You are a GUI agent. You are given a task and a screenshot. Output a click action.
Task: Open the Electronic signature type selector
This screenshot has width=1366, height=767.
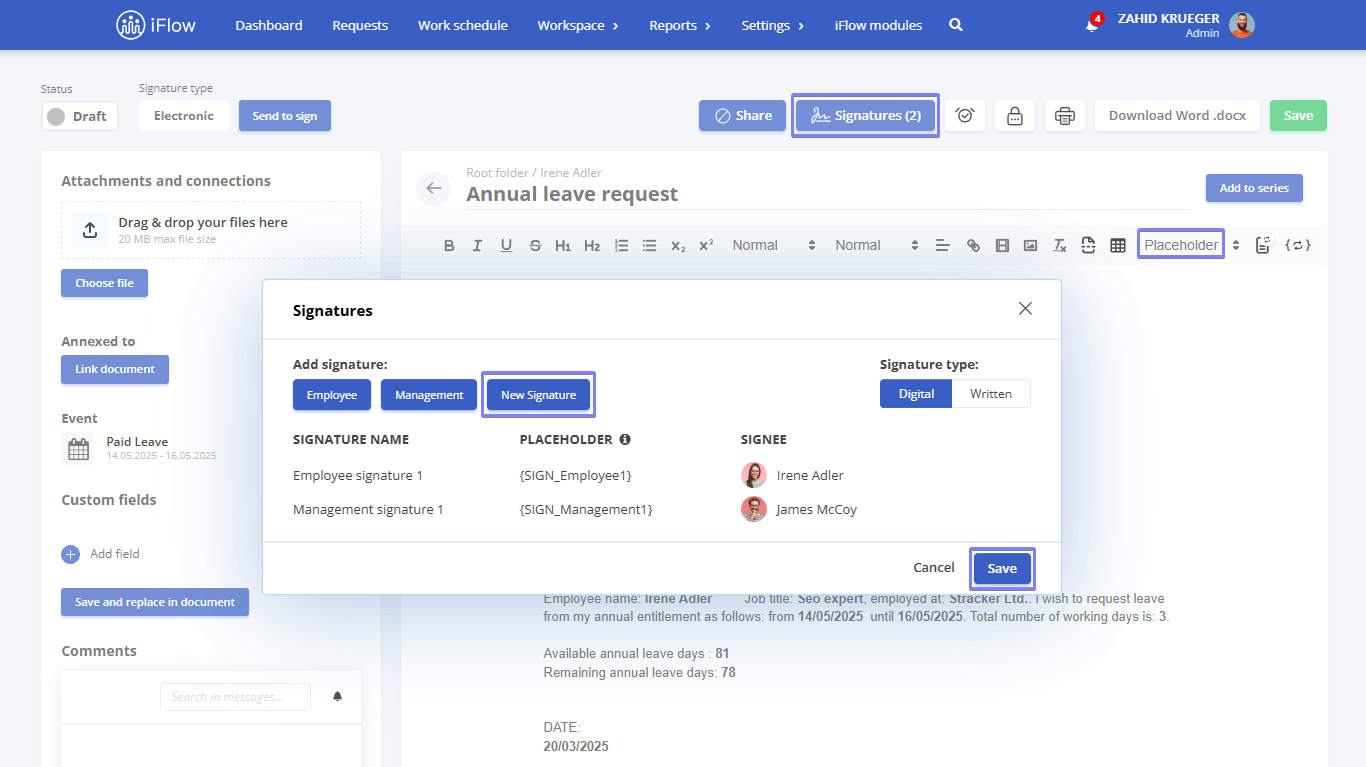[184, 116]
